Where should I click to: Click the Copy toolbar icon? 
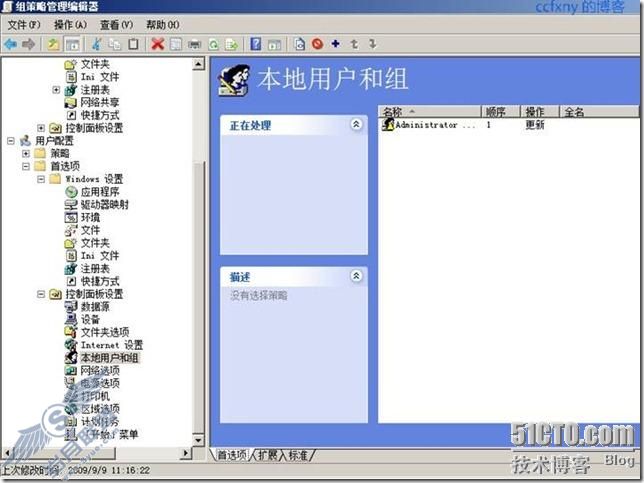coord(115,44)
